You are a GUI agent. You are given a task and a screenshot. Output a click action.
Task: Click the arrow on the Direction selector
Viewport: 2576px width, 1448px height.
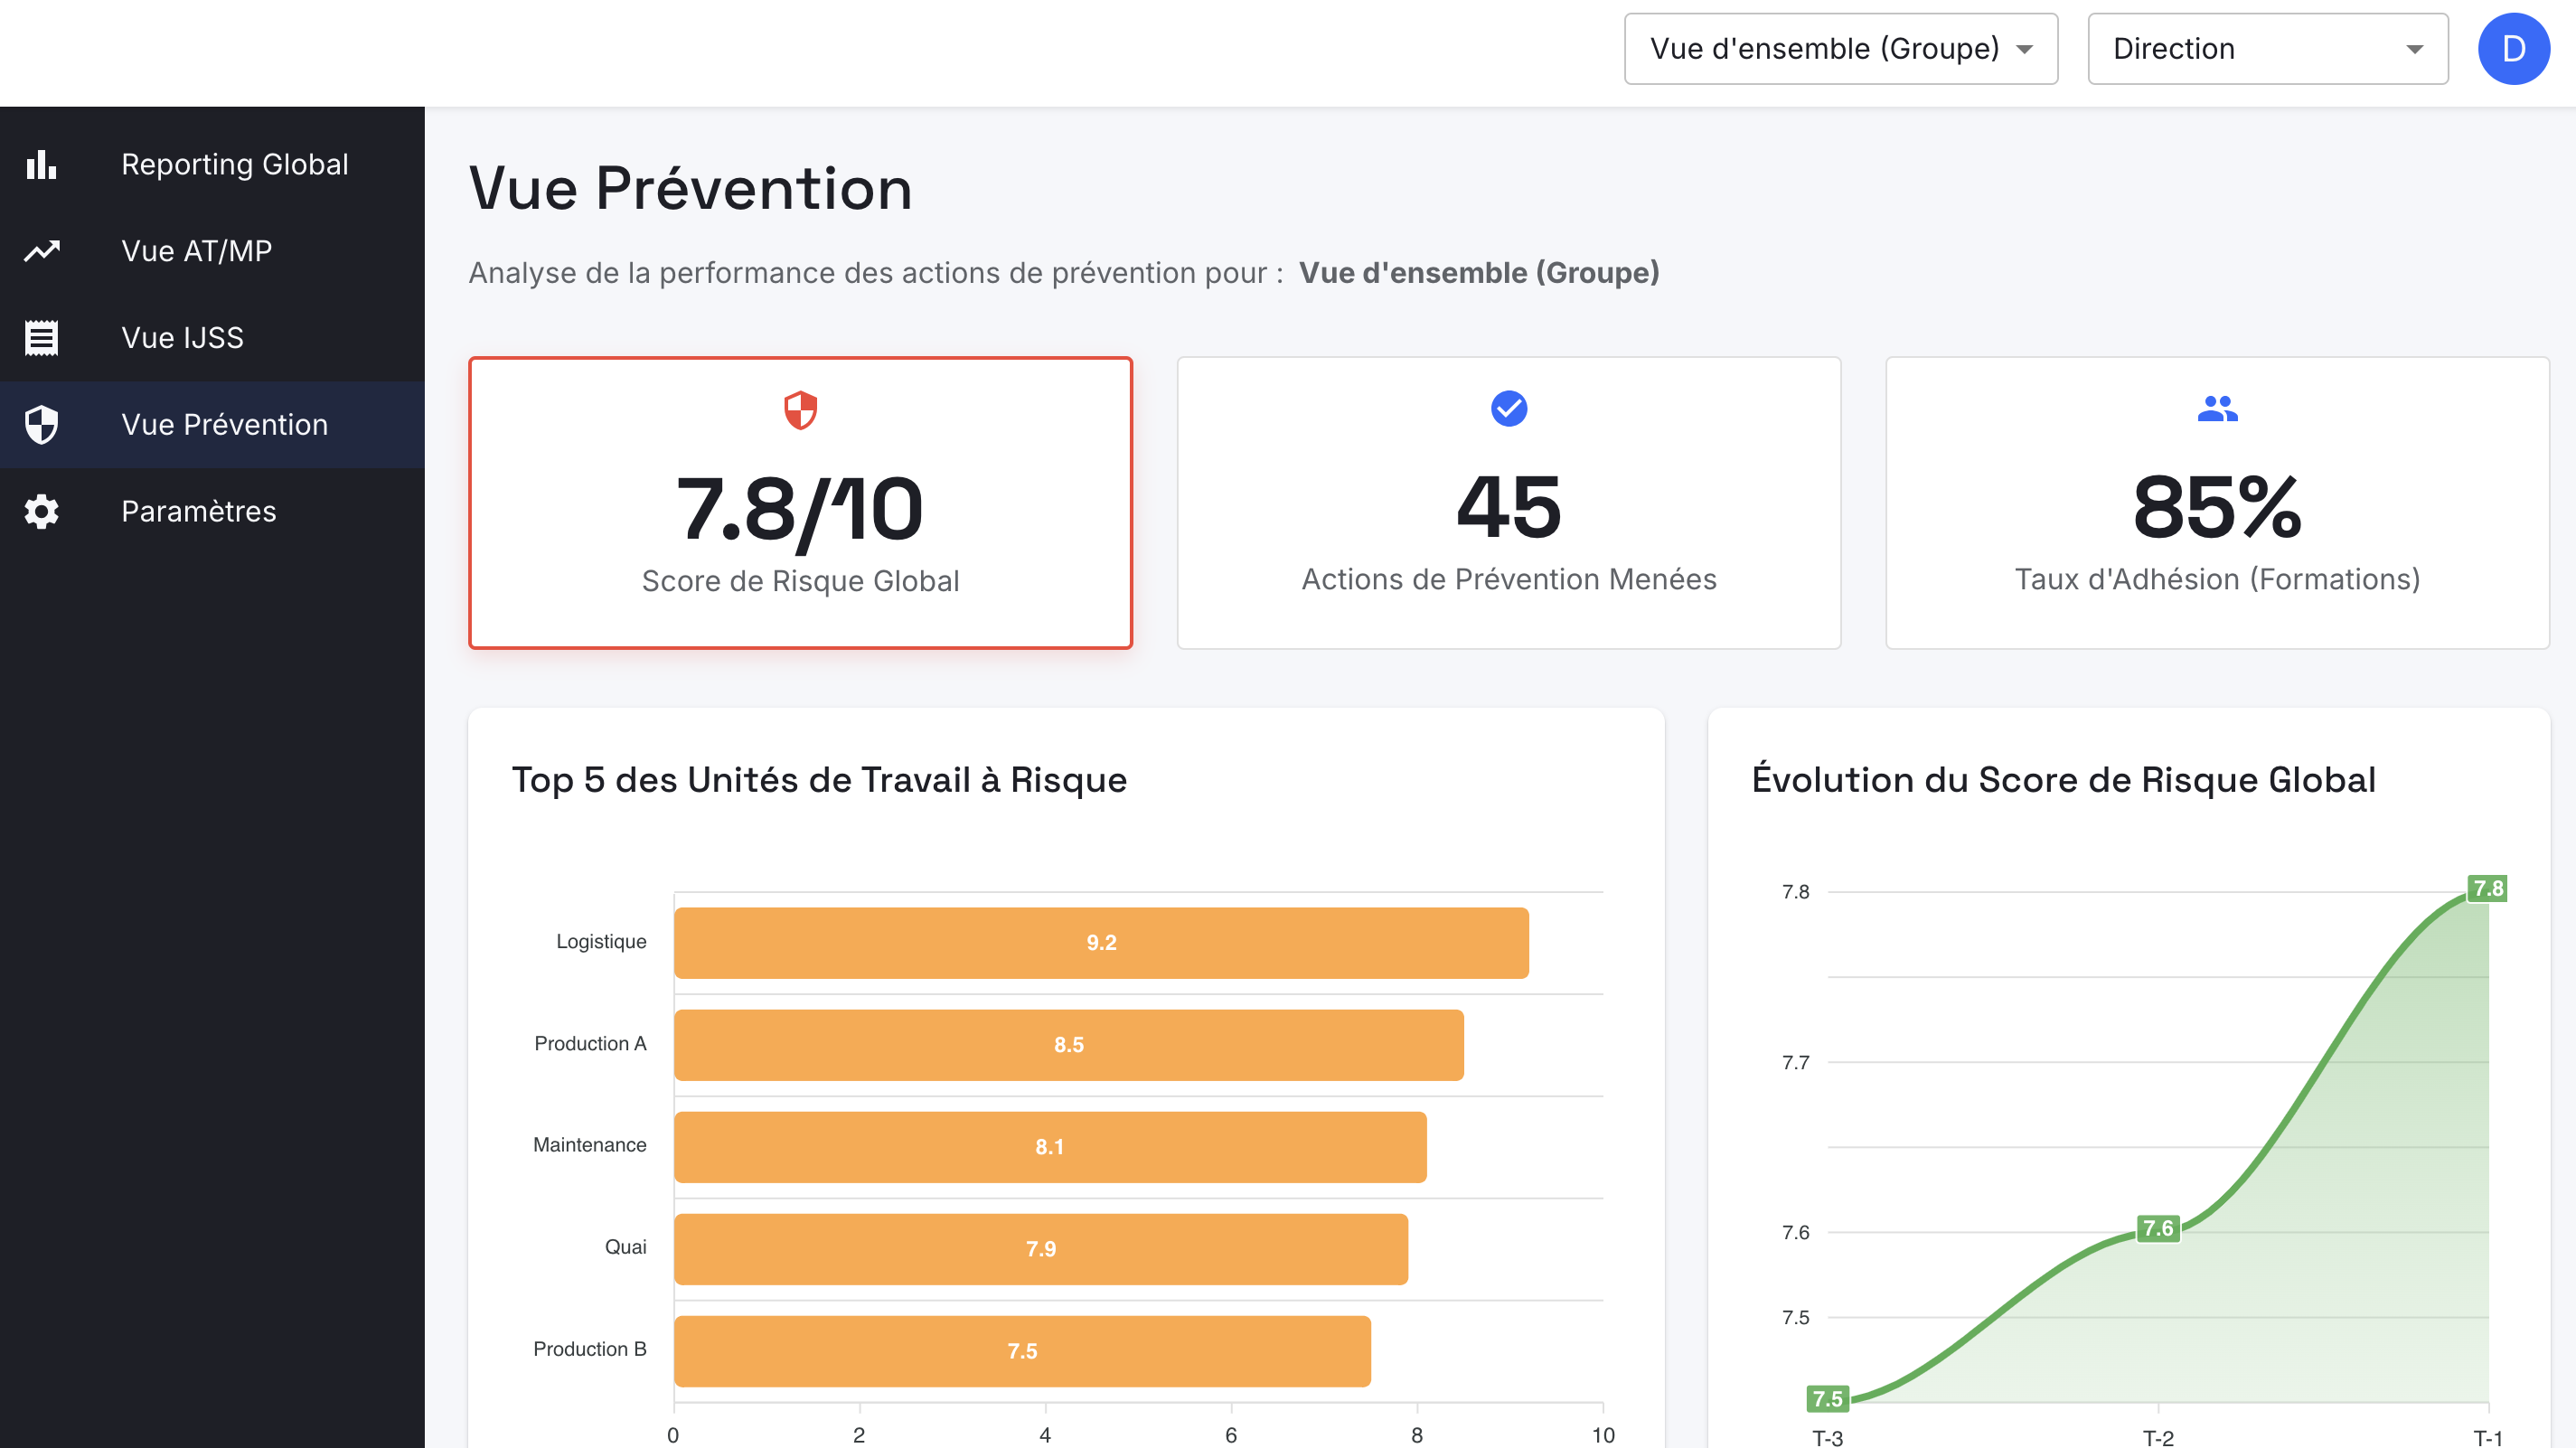(x=2414, y=49)
